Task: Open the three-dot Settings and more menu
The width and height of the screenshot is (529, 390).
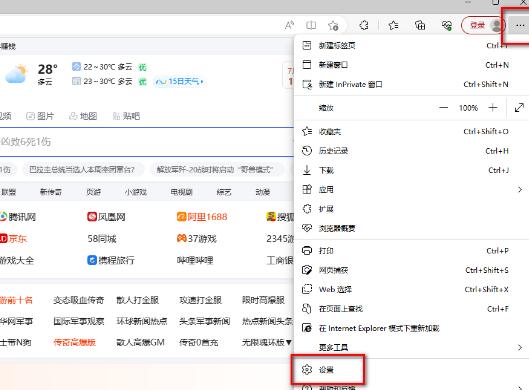Action: [520, 26]
